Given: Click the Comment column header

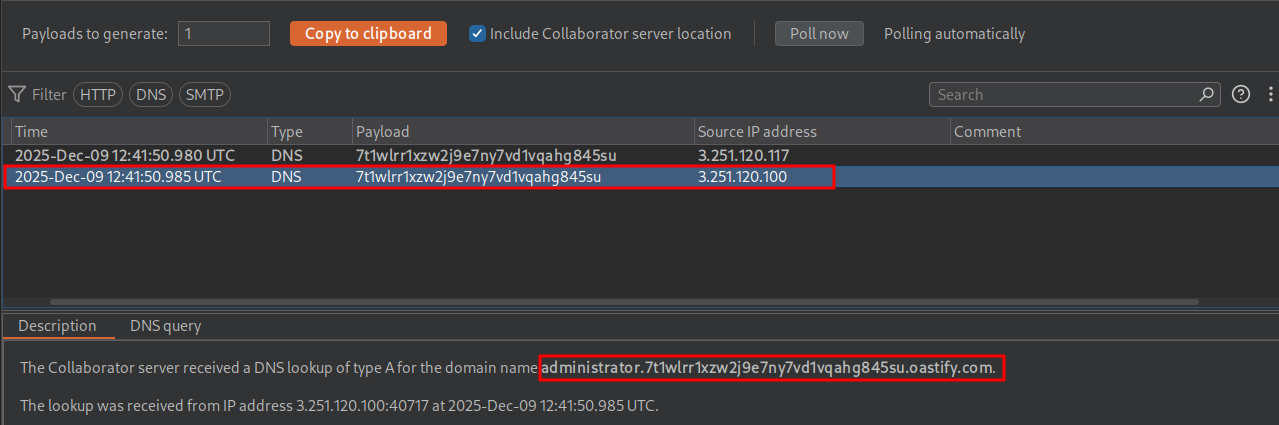Looking at the screenshot, I should pyautogui.click(x=1110, y=132).
